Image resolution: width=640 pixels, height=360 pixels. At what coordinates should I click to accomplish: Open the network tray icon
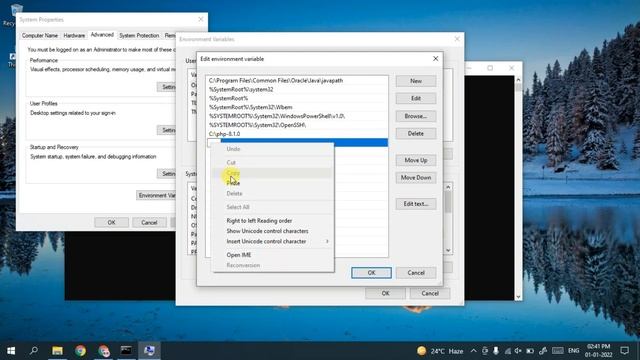pos(507,351)
